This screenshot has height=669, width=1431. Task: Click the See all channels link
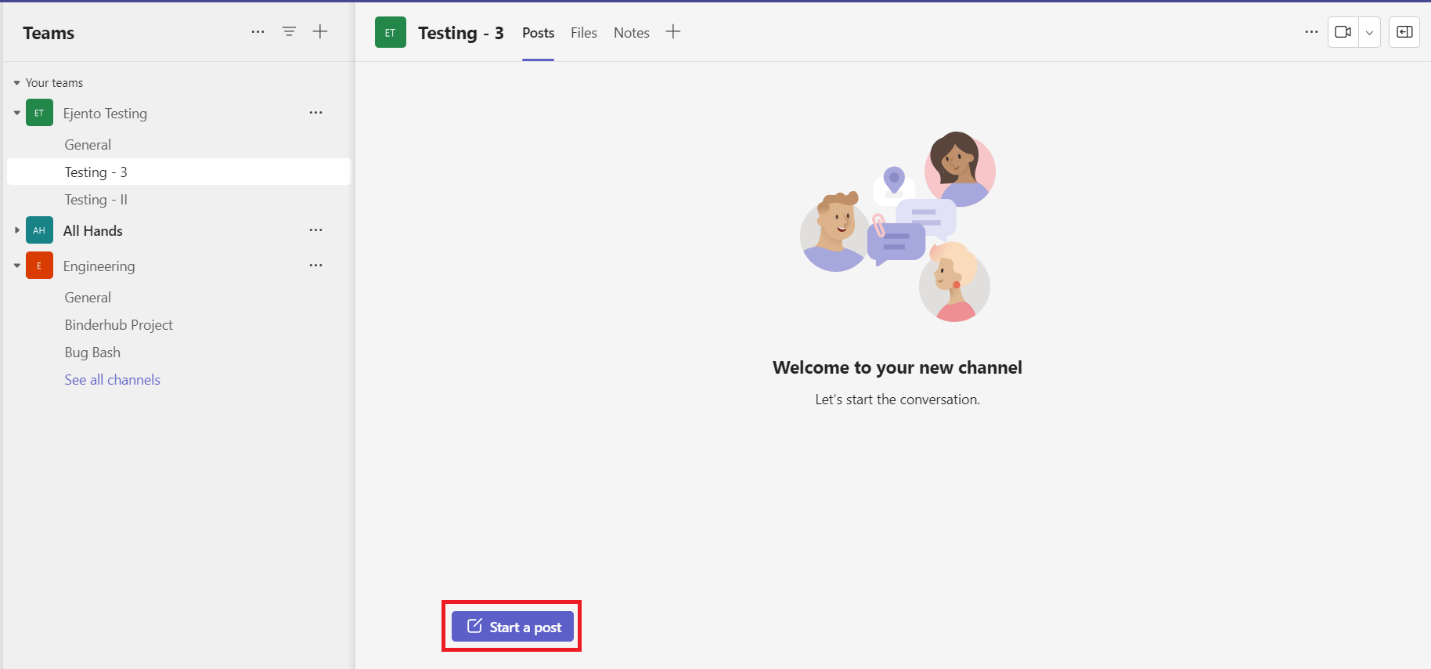(x=112, y=380)
